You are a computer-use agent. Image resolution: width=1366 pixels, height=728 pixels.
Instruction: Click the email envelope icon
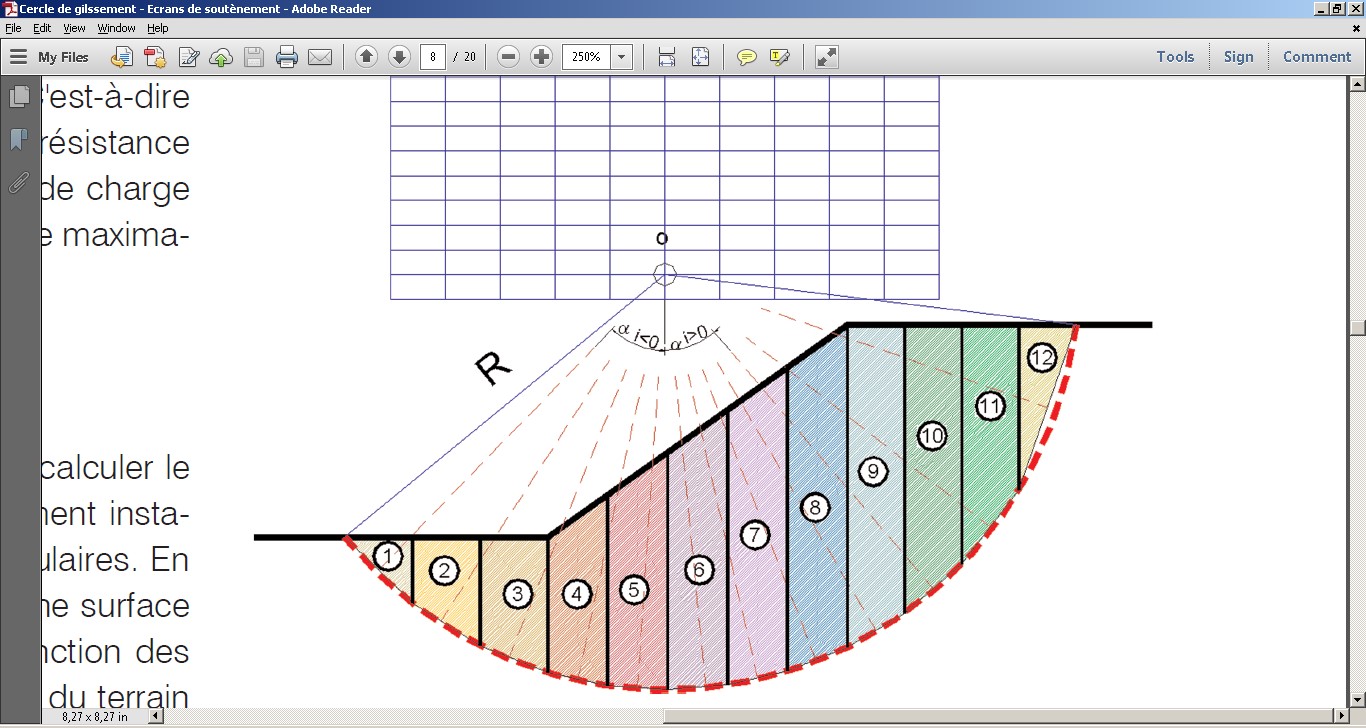[x=320, y=57]
